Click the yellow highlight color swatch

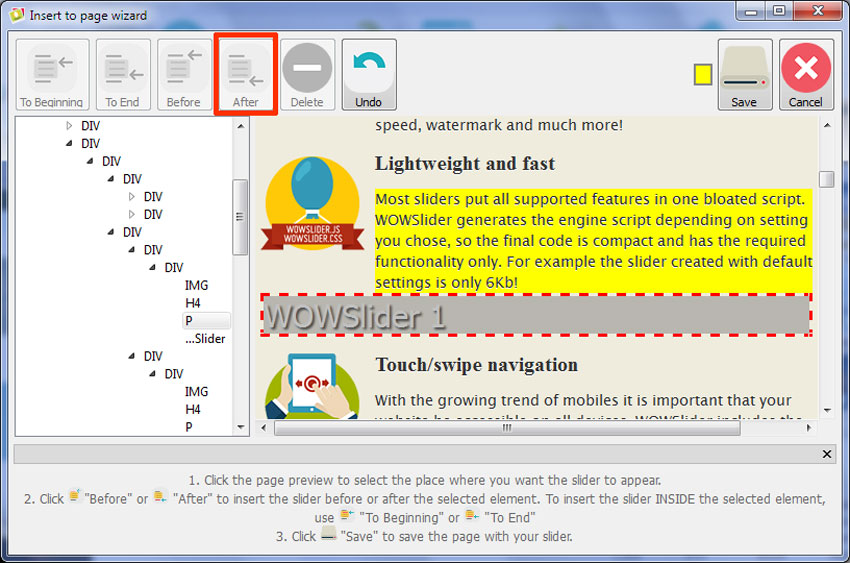703,74
